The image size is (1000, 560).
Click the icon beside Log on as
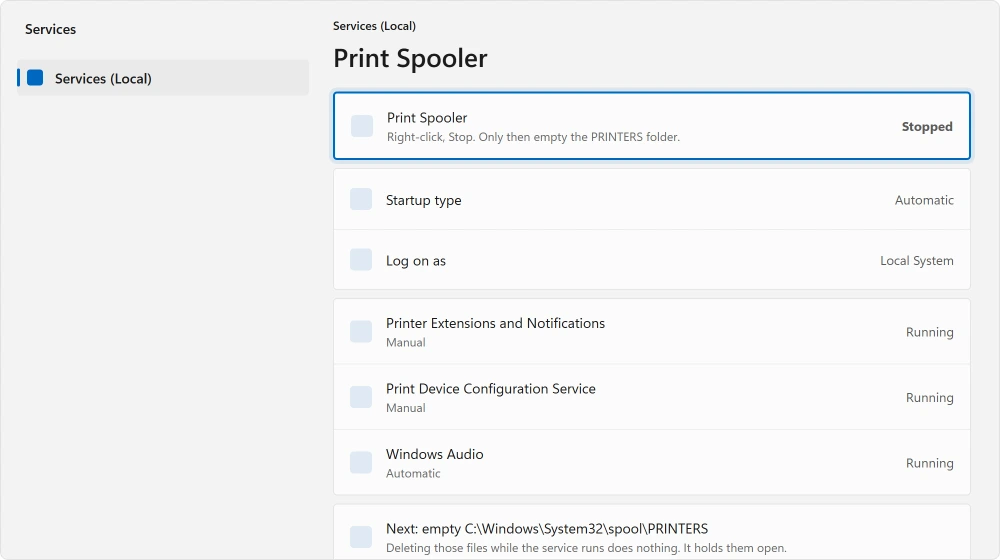point(361,260)
